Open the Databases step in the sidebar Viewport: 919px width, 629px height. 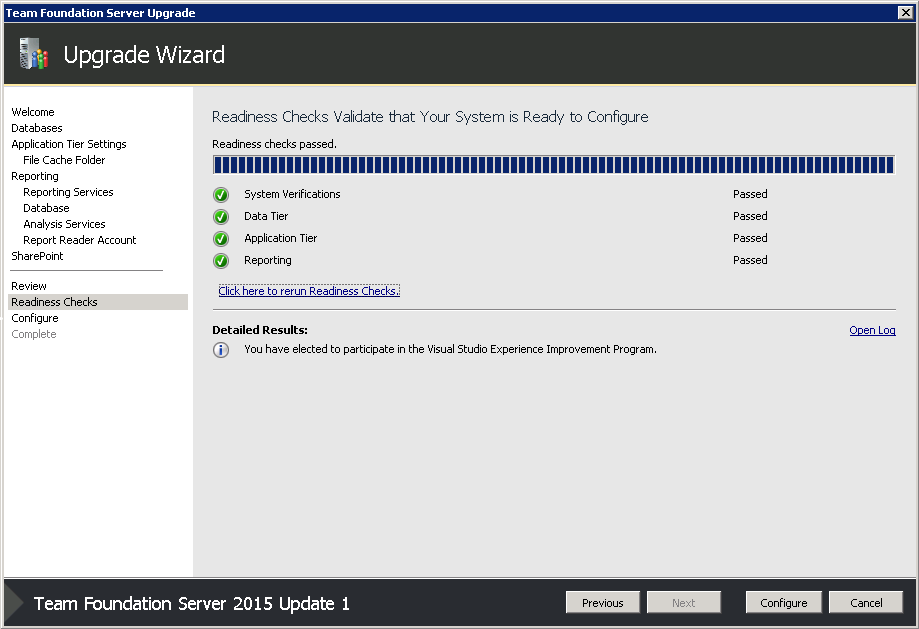(37, 128)
